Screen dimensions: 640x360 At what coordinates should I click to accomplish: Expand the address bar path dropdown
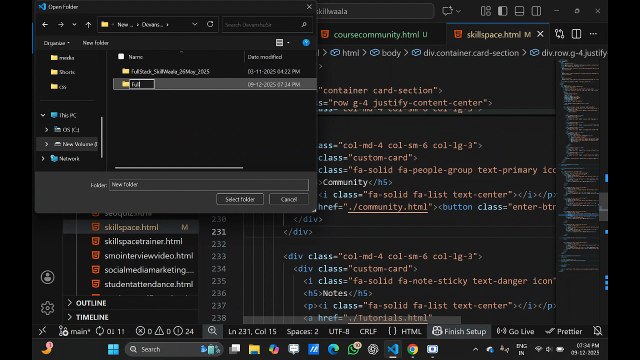pyautogui.click(x=195, y=24)
